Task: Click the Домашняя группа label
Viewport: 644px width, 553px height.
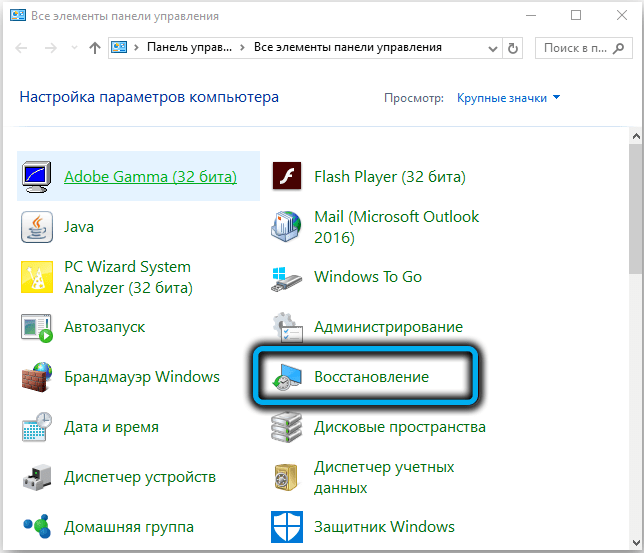Action: click(129, 527)
